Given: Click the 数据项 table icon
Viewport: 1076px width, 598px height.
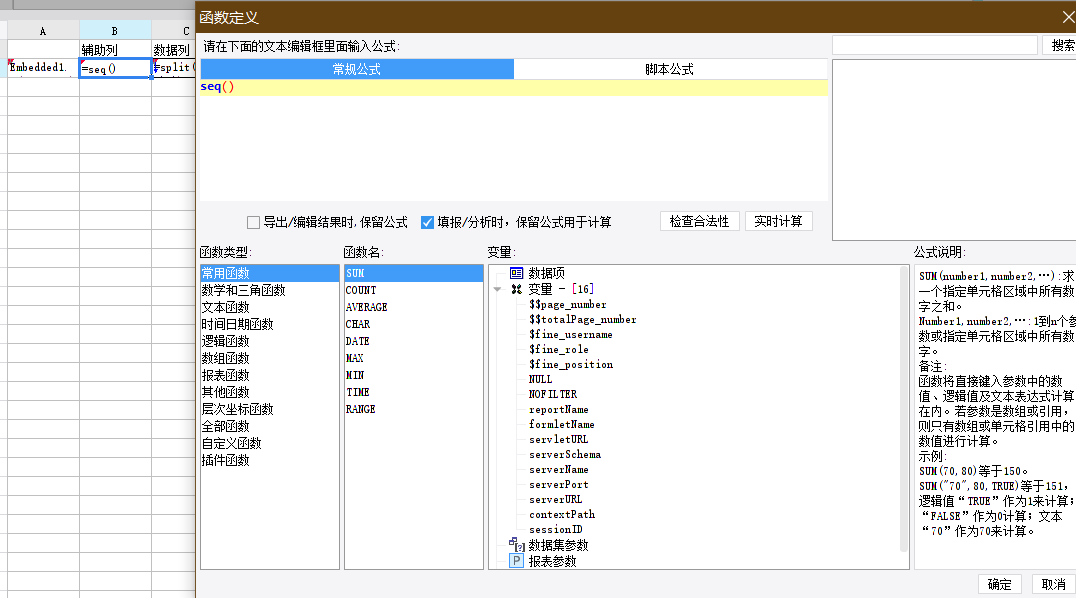Looking at the screenshot, I should coord(517,273).
